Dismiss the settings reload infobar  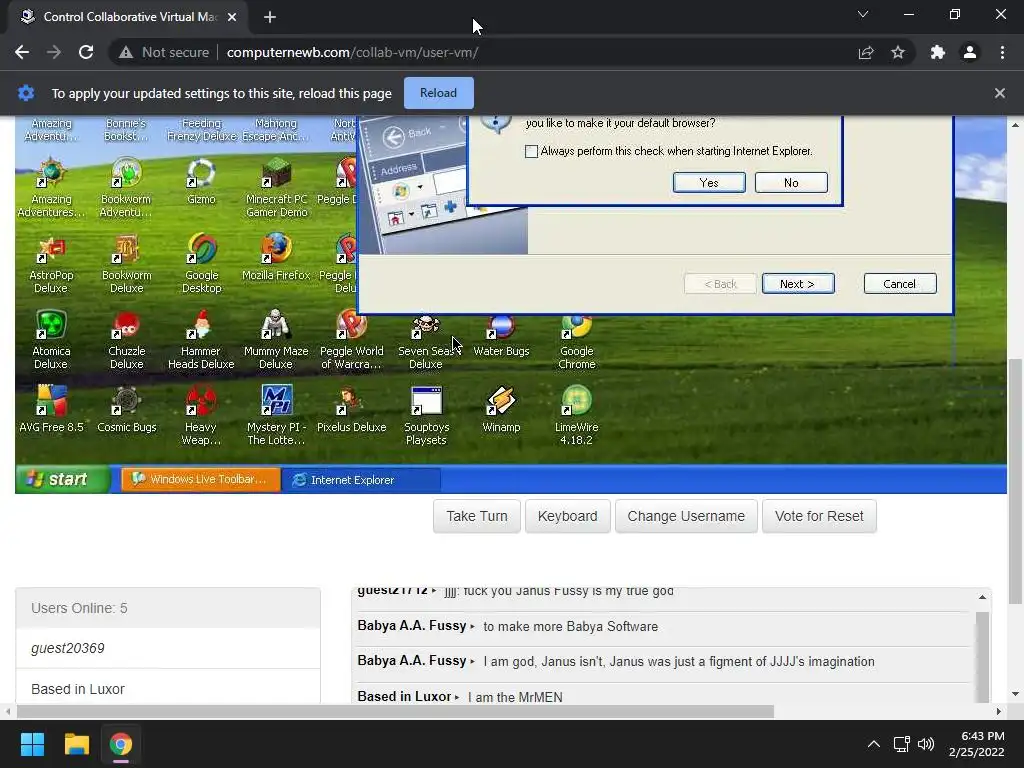click(999, 93)
